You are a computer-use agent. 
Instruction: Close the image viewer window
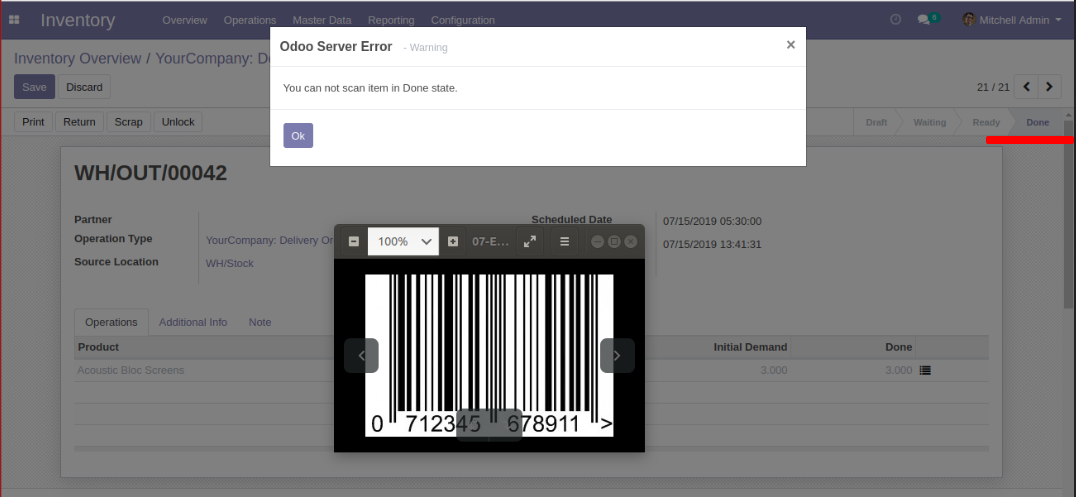[631, 242]
